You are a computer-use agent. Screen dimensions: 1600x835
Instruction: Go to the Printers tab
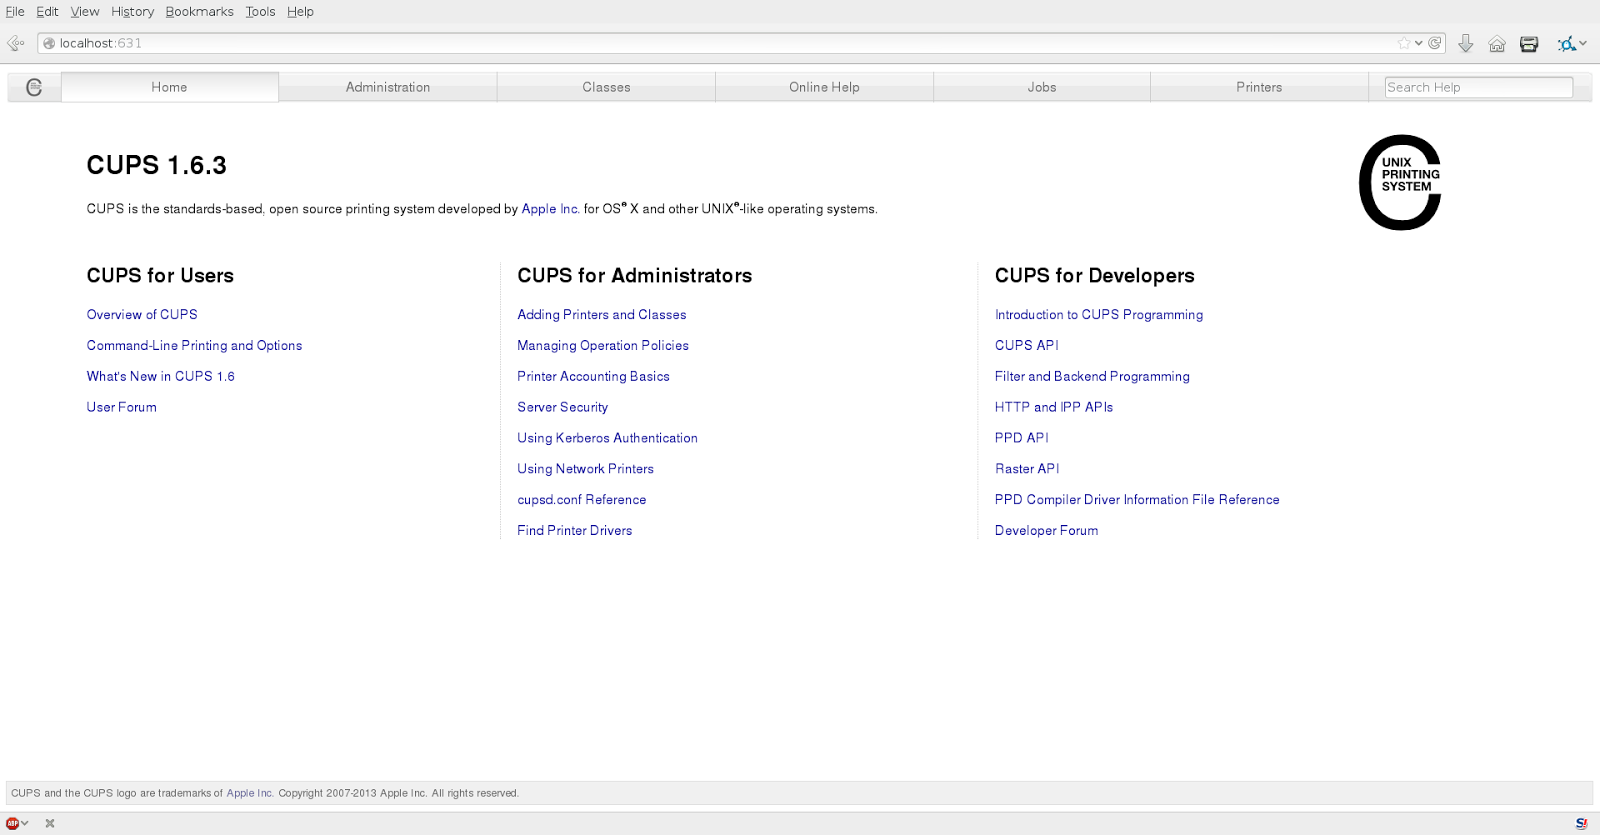(x=1259, y=87)
